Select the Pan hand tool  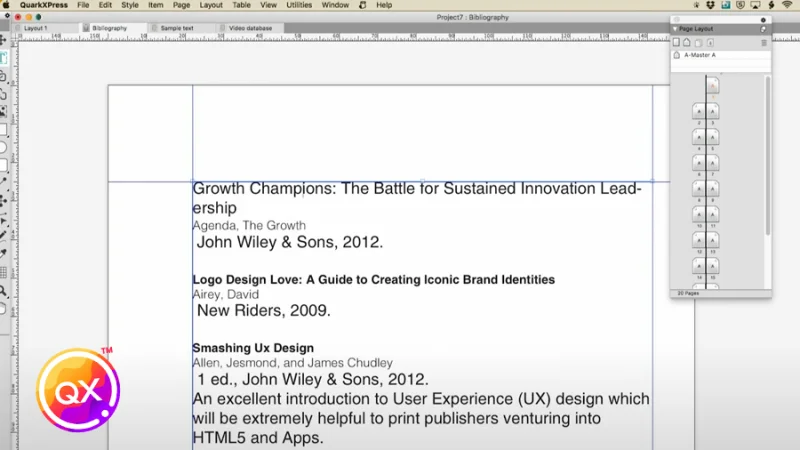pos(4,309)
